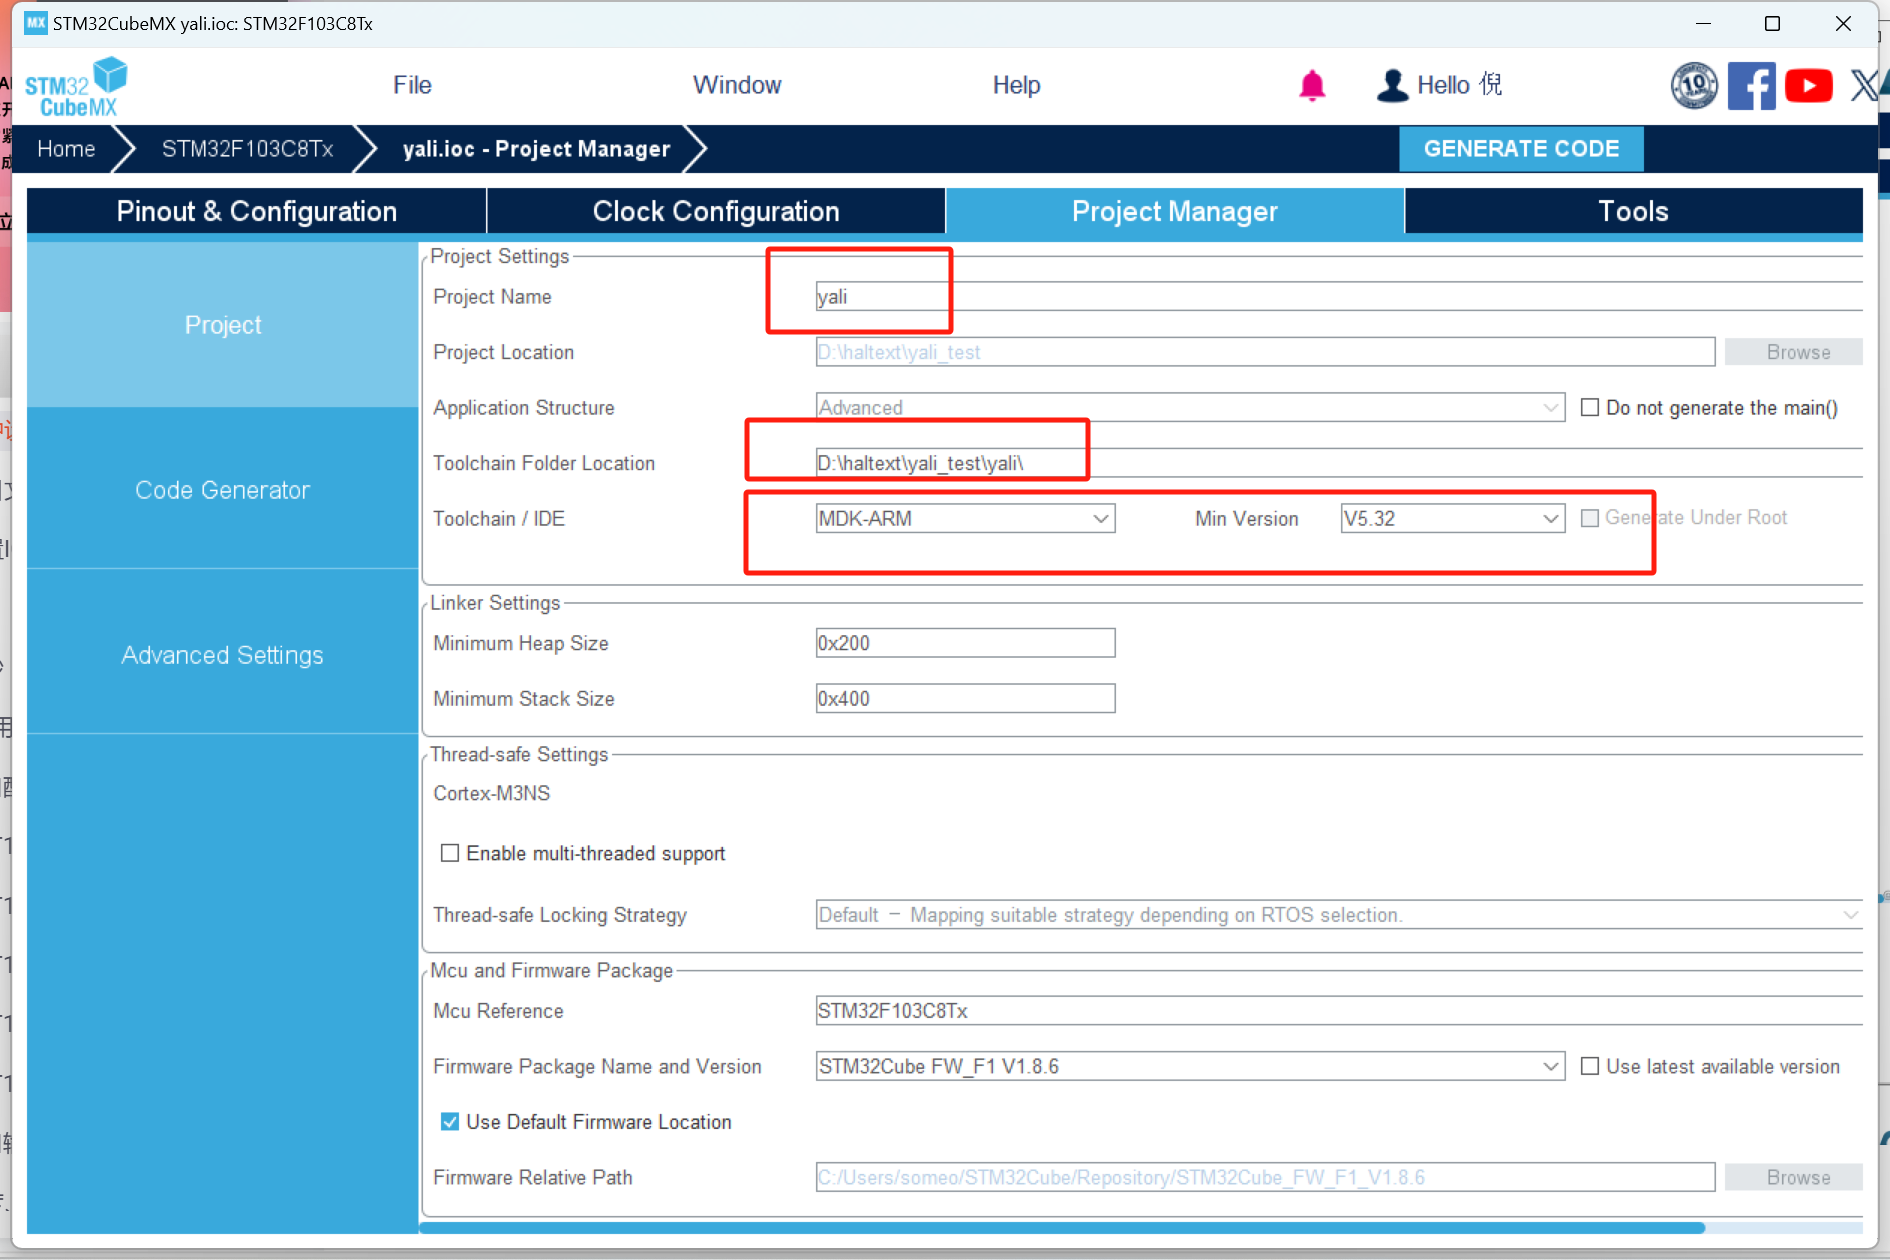This screenshot has height=1260, width=1890.
Task: Click the Mcu and Firmware Package title
Action: click(x=551, y=970)
